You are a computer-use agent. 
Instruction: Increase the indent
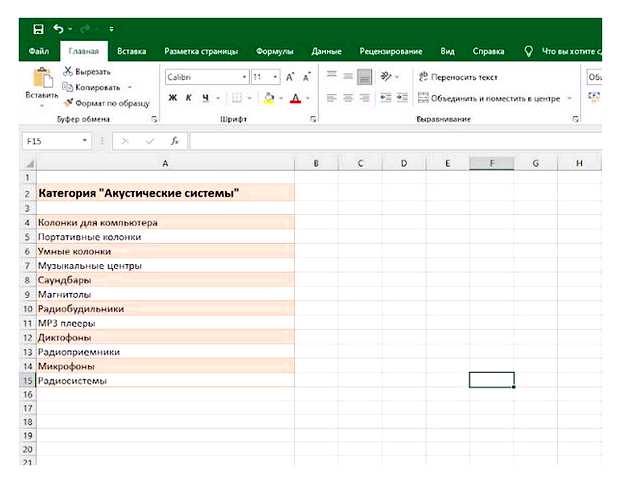402,98
